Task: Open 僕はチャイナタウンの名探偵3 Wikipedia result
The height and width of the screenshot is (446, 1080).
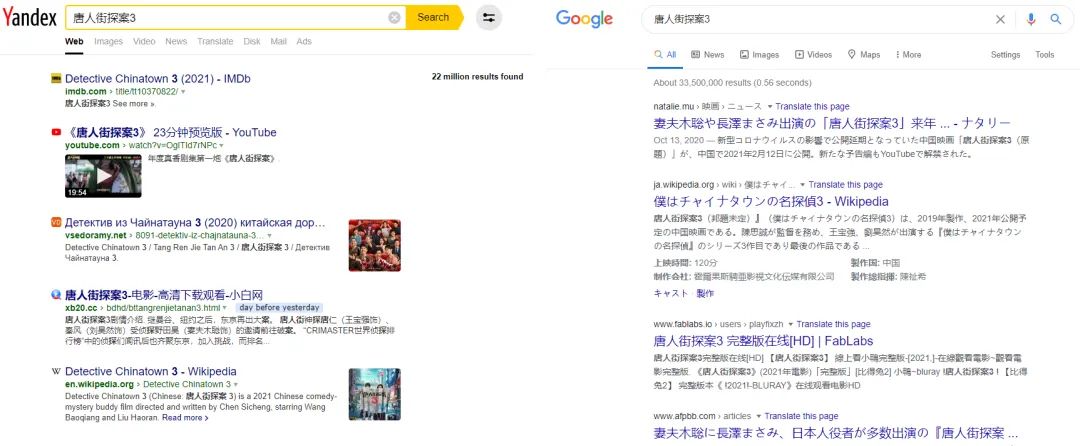Action: point(771,202)
